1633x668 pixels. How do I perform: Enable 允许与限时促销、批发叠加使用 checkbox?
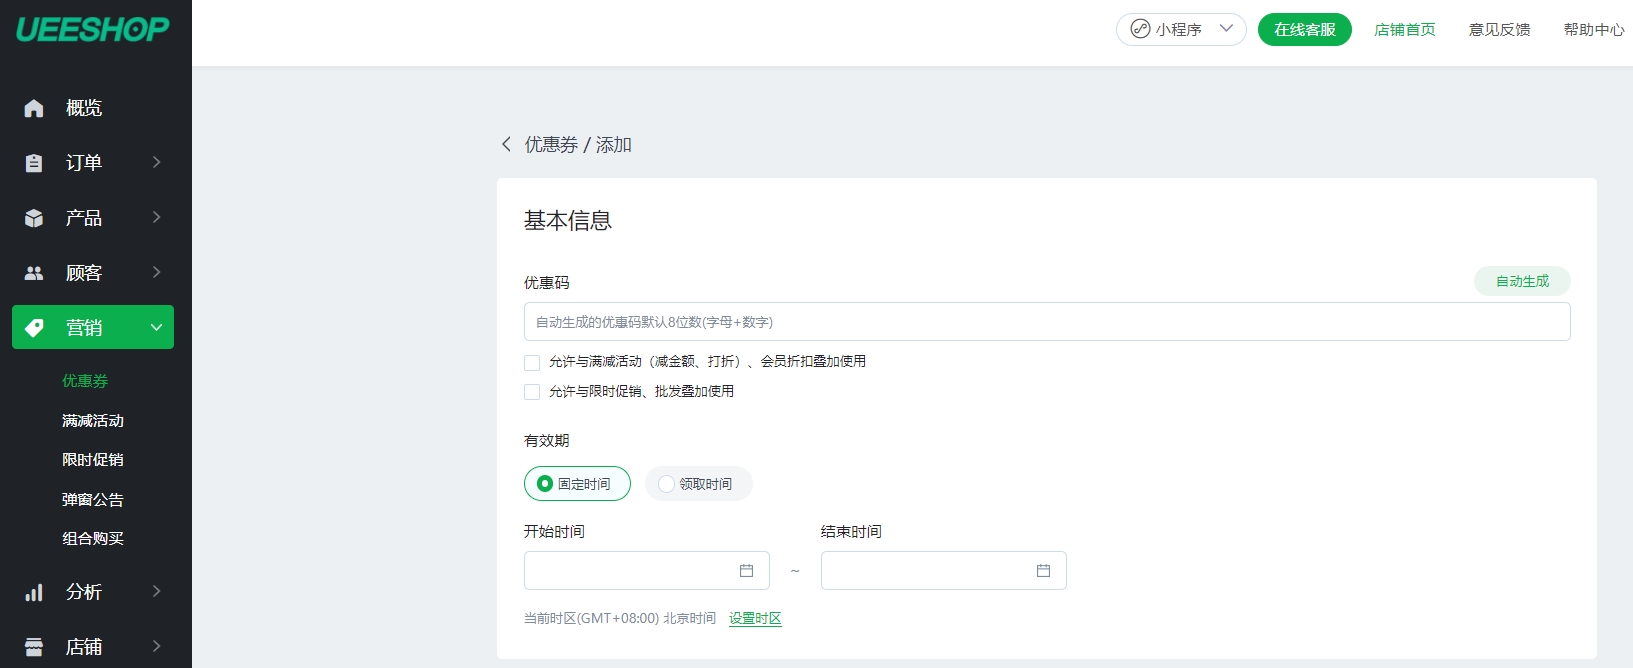point(532,392)
